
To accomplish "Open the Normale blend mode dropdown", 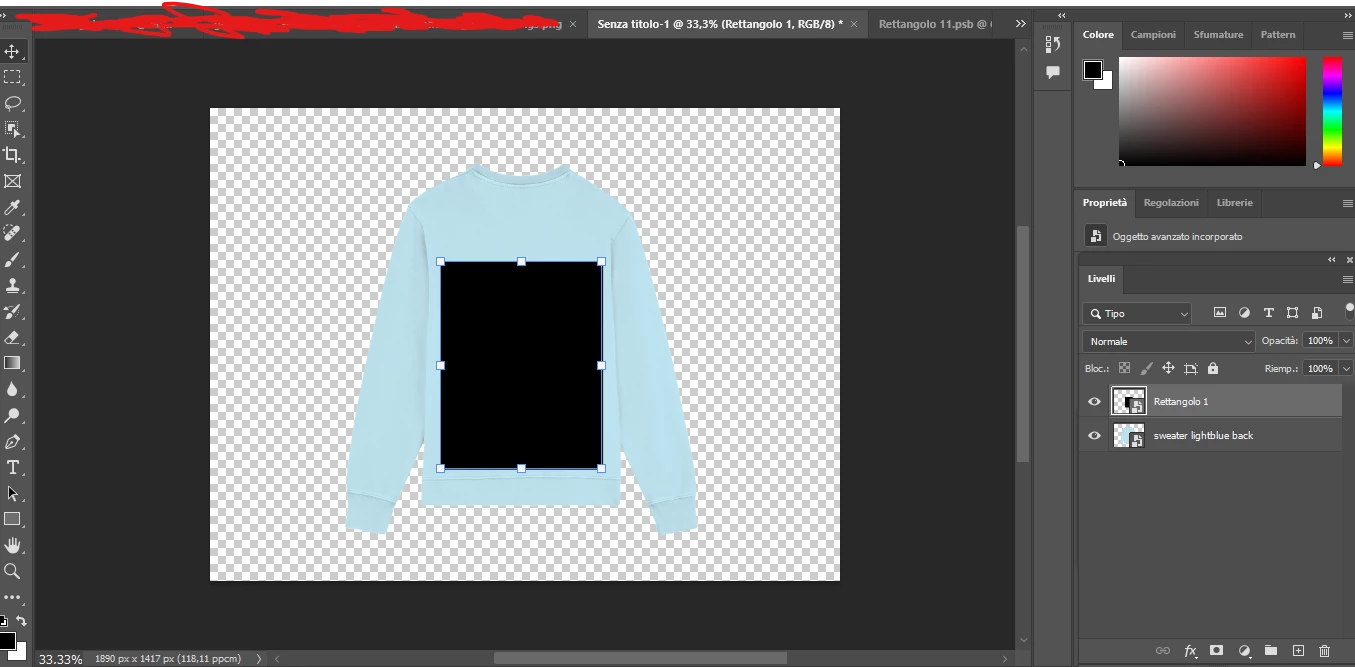I will (x=1168, y=341).
